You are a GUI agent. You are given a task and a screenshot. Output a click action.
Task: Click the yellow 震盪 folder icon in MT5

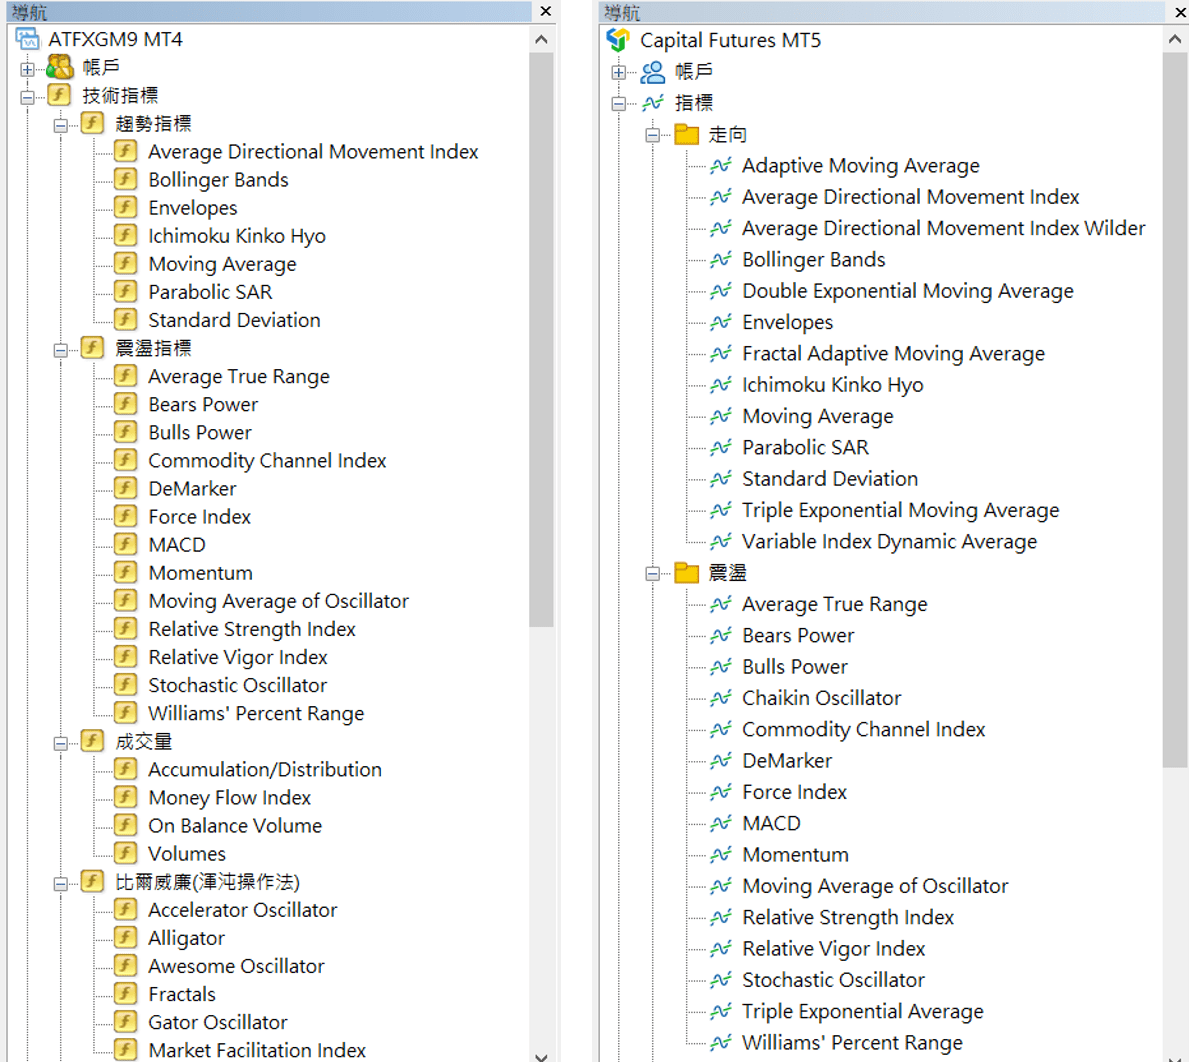pyautogui.click(x=686, y=573)
